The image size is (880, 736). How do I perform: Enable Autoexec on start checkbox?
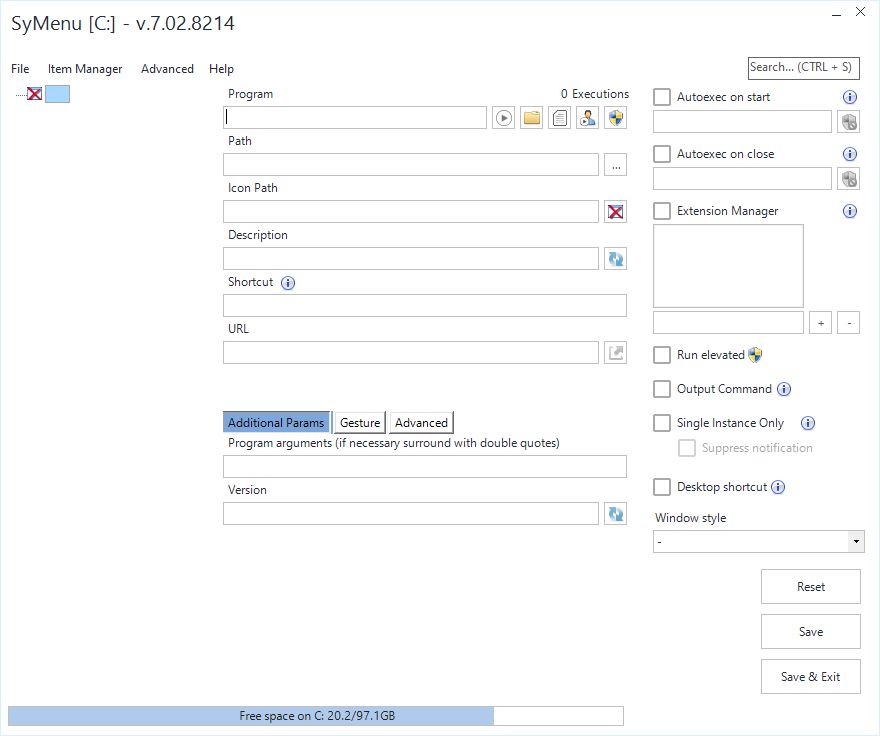coord(662,97)
